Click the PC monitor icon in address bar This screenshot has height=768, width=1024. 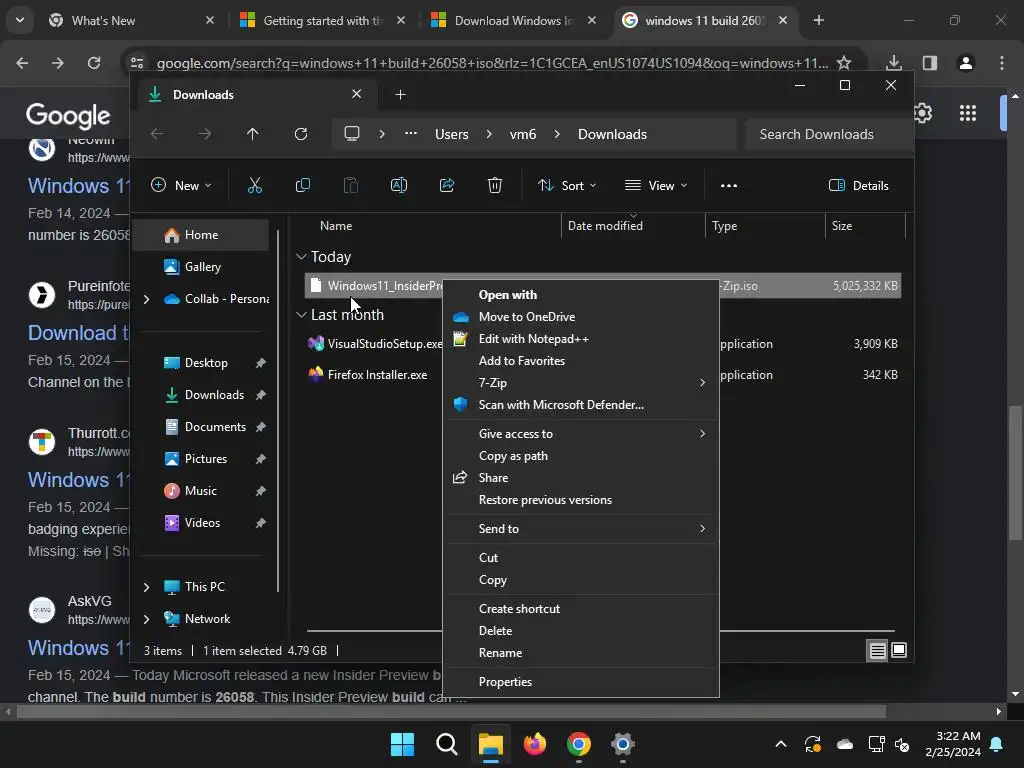(x=352, y=134)
